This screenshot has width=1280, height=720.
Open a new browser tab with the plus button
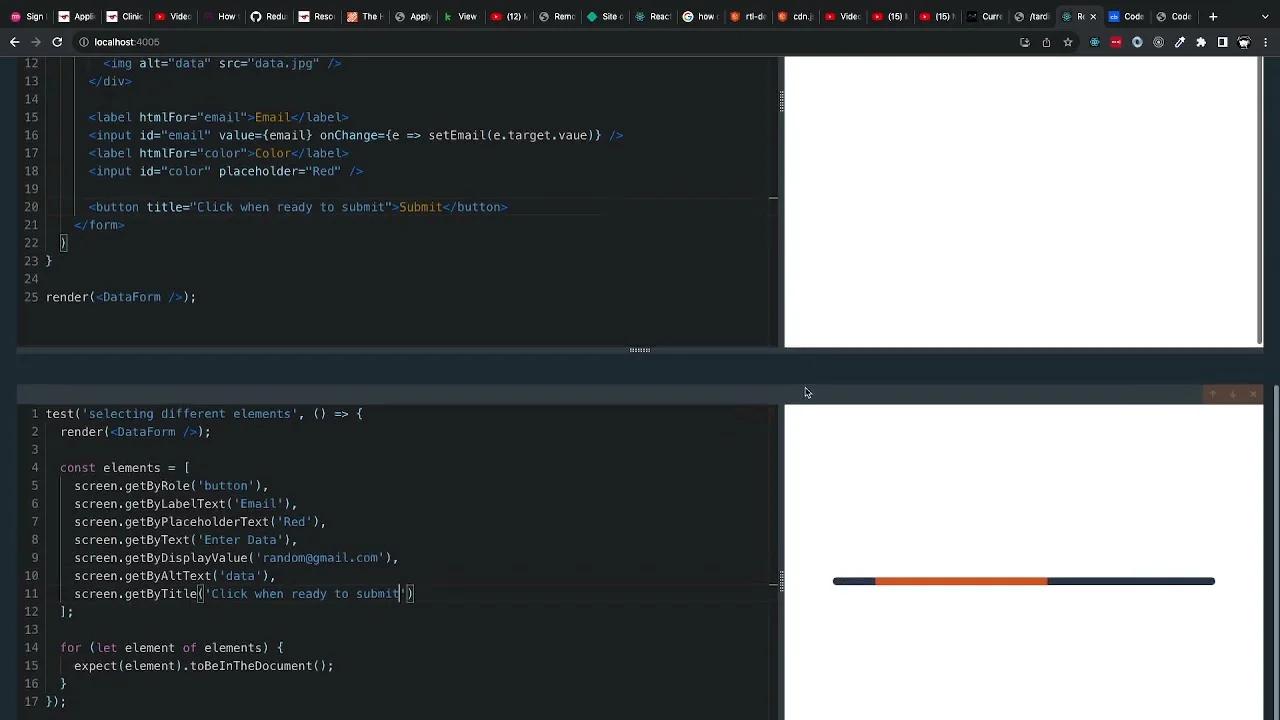click(1213, 16)
